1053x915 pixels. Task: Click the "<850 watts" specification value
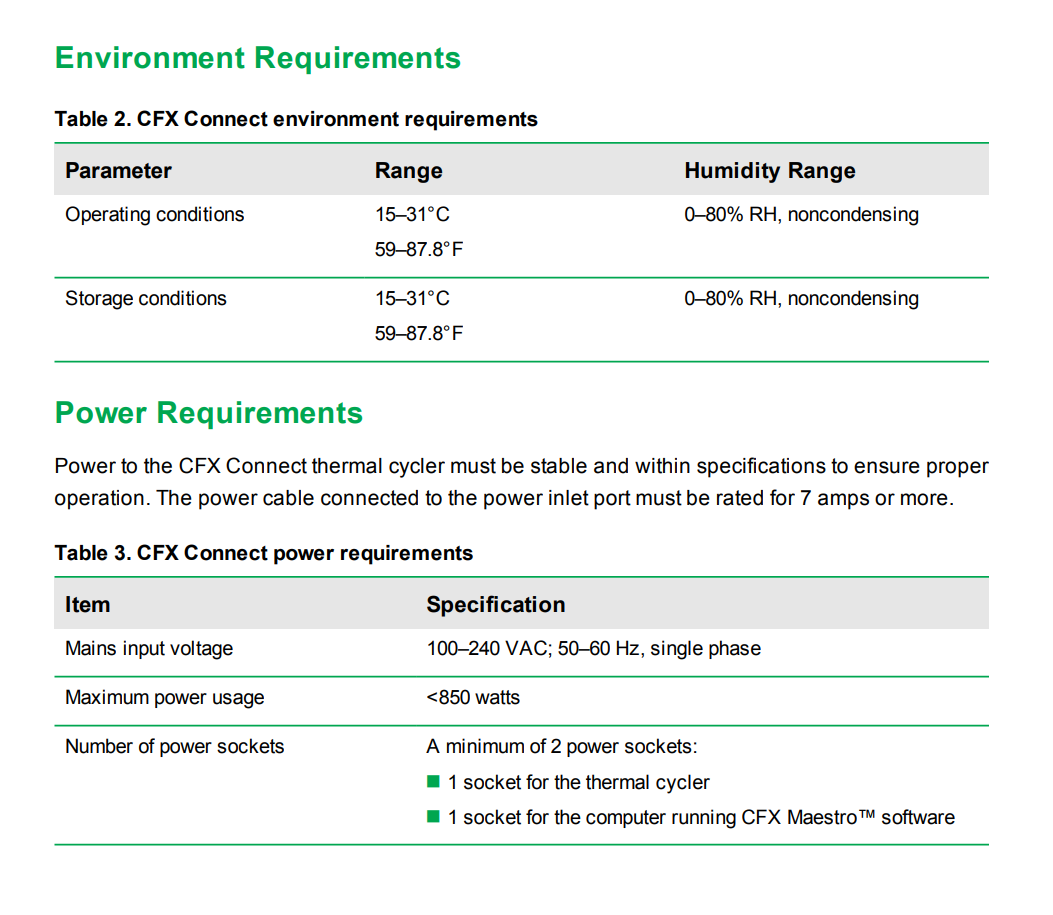pyautogui.click(x=473, y=697)
